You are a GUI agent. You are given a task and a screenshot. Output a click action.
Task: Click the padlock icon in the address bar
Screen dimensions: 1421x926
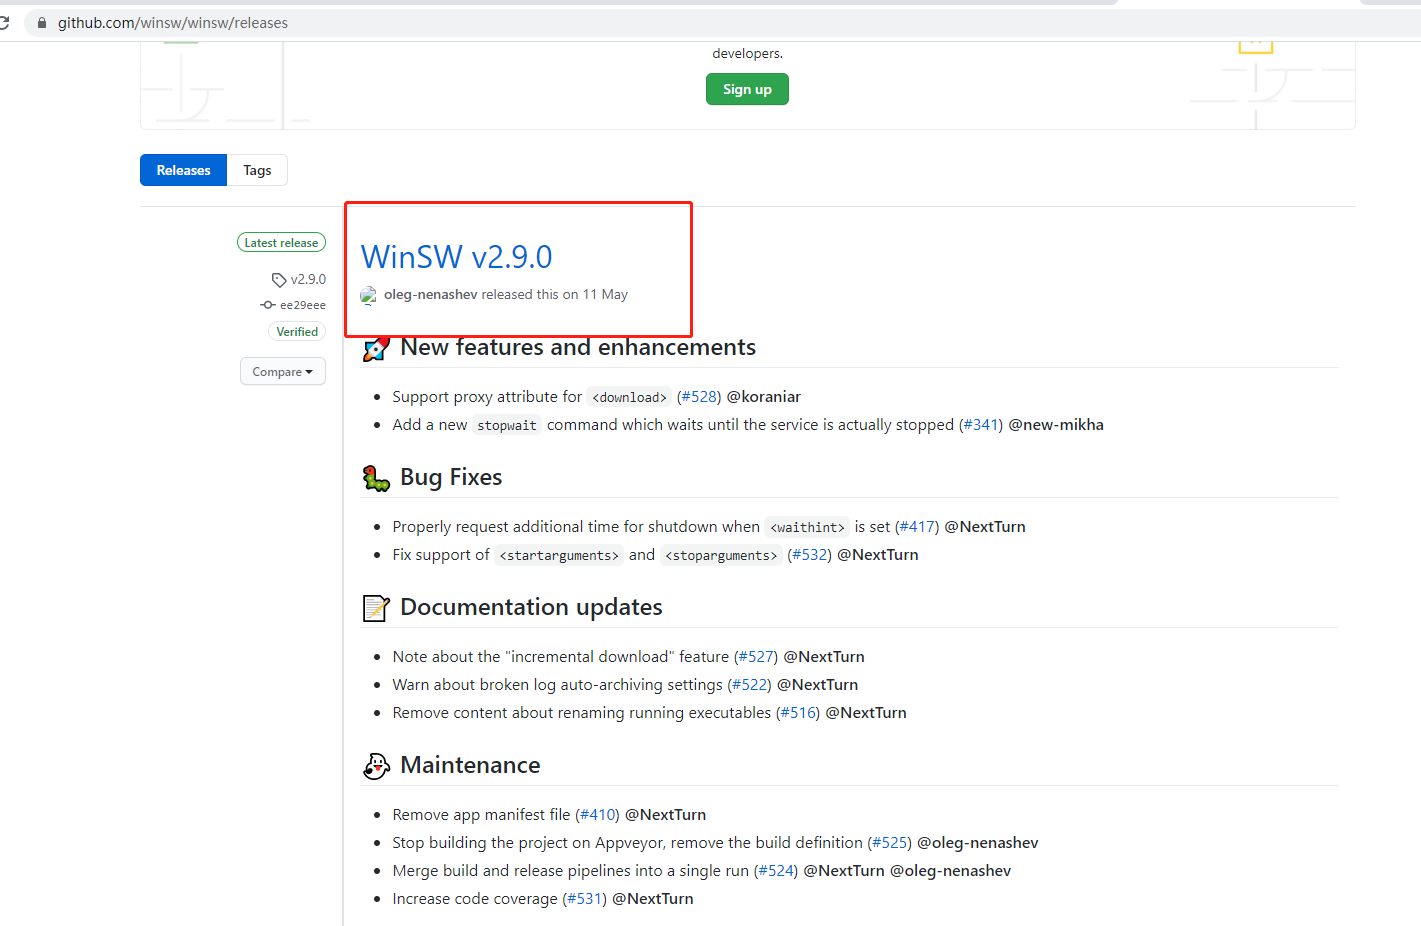tap(40, 22)
